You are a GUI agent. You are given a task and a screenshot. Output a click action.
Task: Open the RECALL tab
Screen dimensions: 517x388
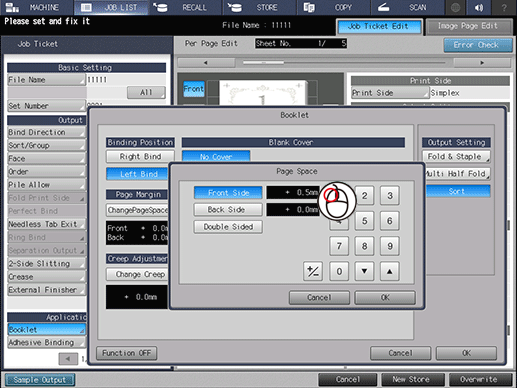[185, 7]
